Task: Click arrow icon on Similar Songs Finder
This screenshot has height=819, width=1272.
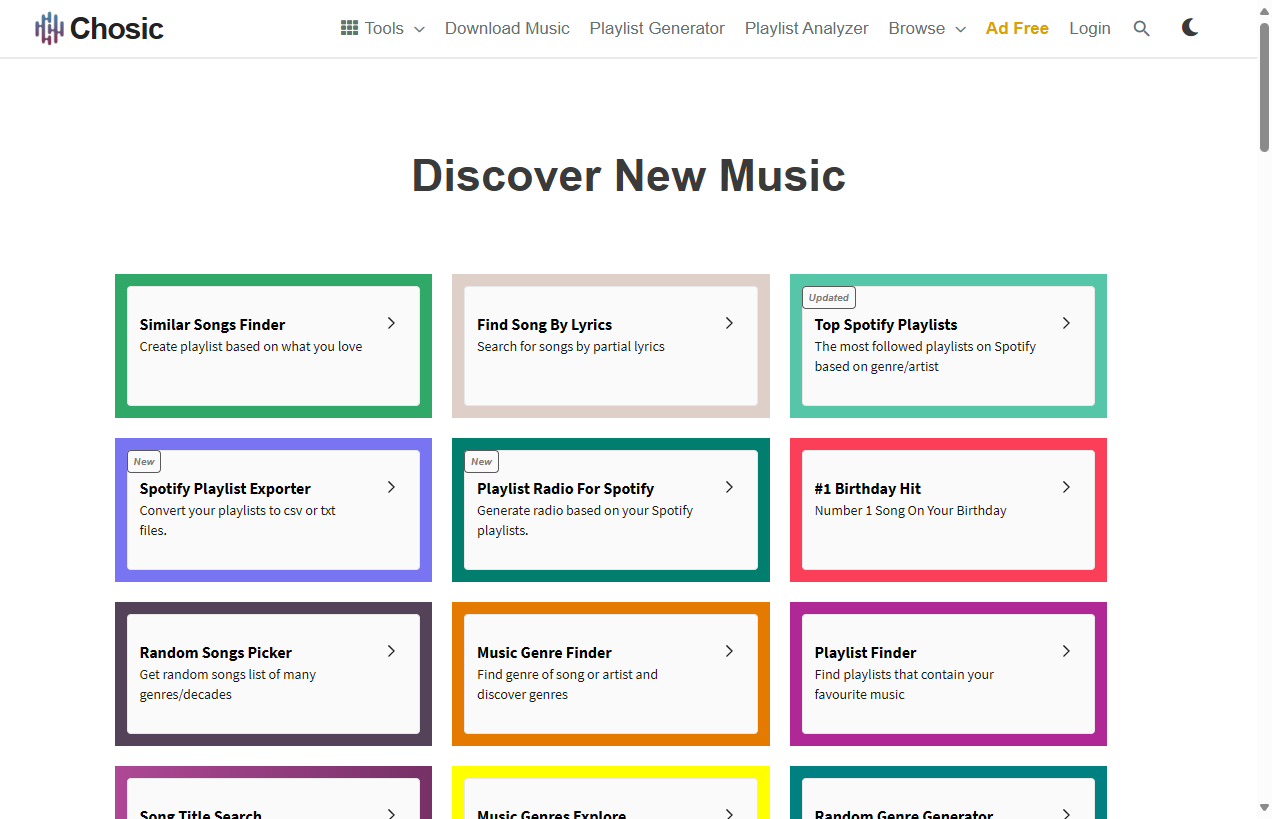Action: [391, 323]
